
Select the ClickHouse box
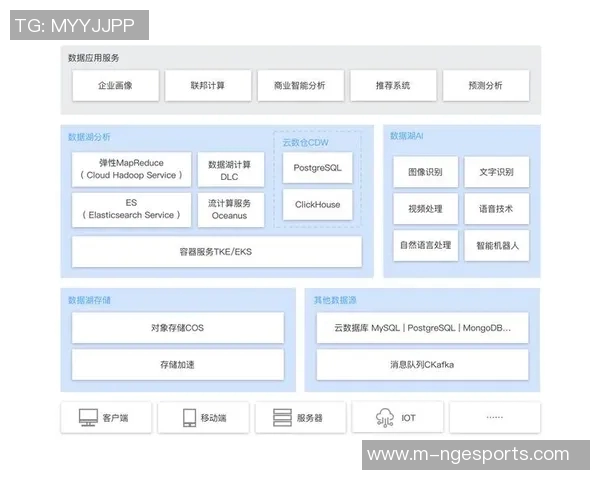coord(318,204)
